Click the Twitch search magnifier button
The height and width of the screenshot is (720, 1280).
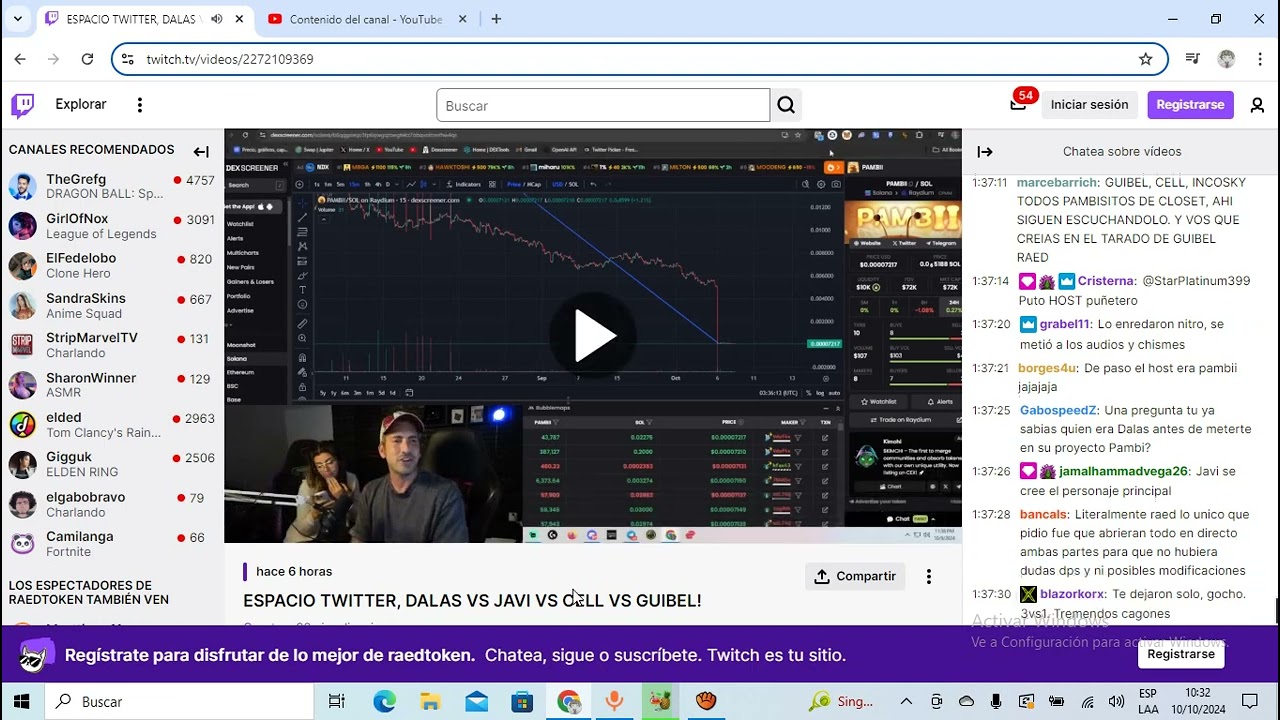click(x=786, y=105)
